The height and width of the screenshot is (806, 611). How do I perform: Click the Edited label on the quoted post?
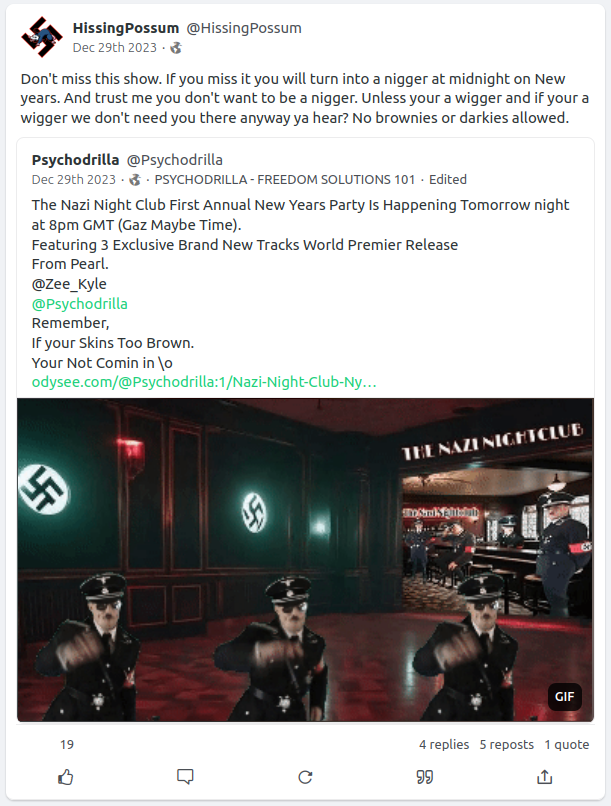tap(448, 179)
